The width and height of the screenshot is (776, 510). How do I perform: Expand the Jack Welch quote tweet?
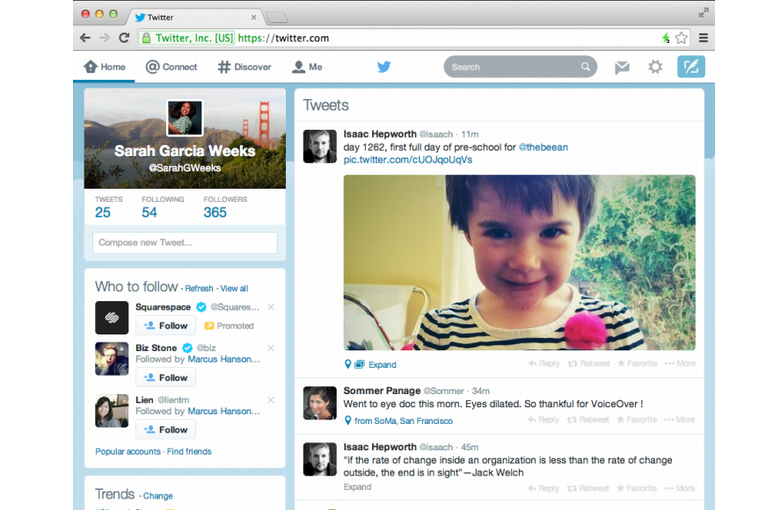[x=357, y=487]
